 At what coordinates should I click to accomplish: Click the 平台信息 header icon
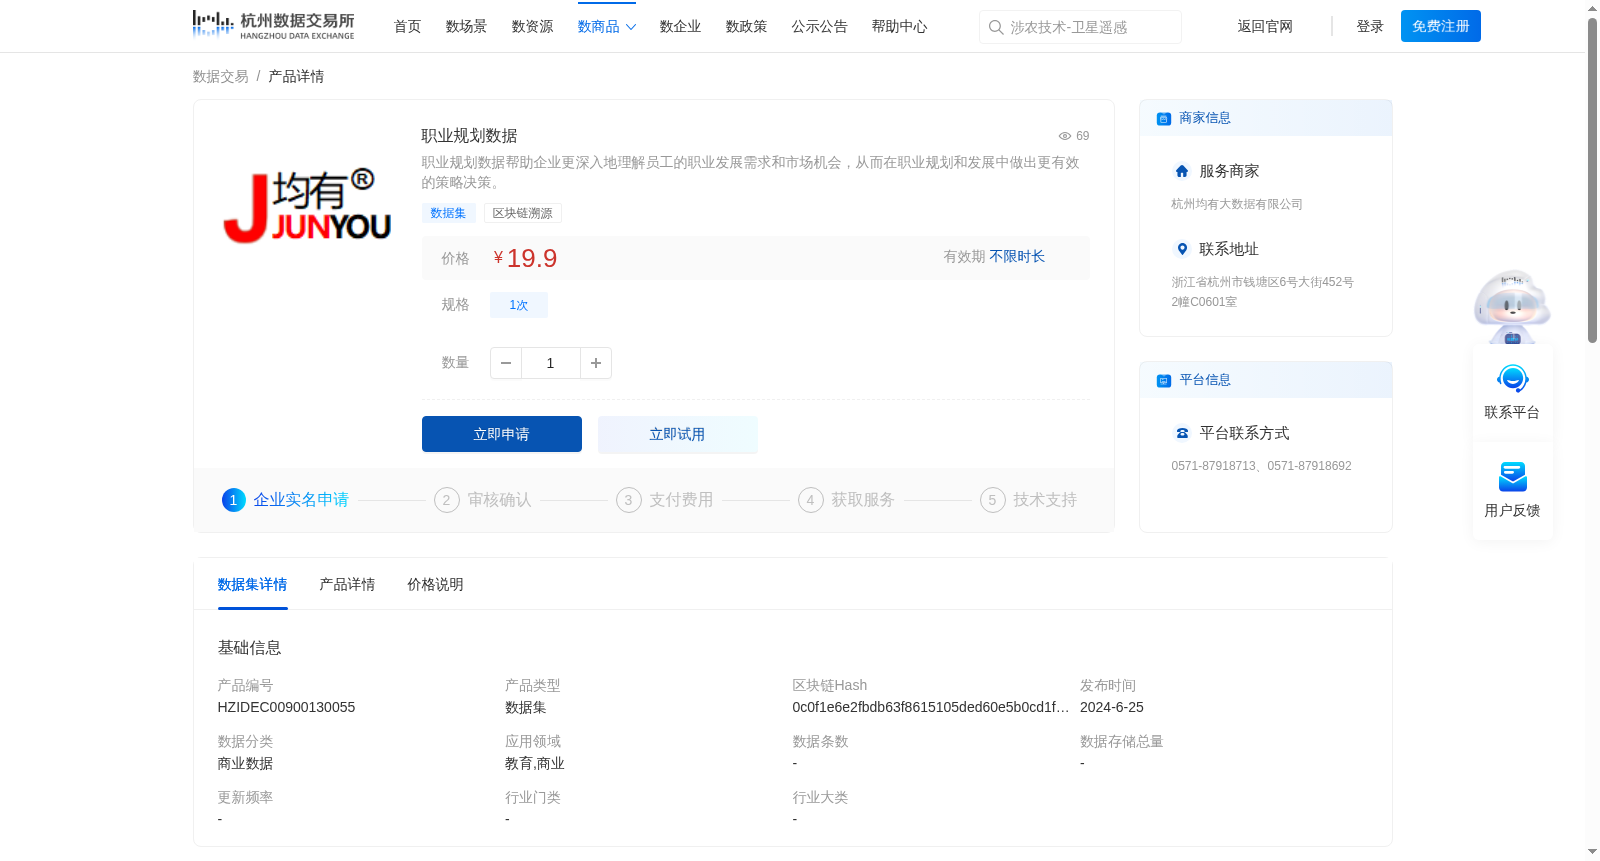(1164, 381)
